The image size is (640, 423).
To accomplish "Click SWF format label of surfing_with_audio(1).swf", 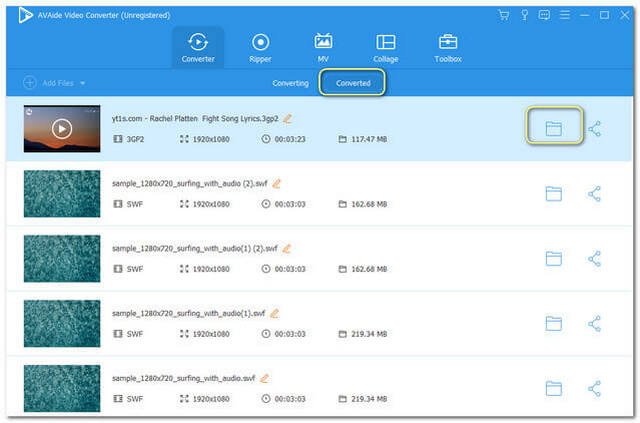I will [x=135, y=334].
